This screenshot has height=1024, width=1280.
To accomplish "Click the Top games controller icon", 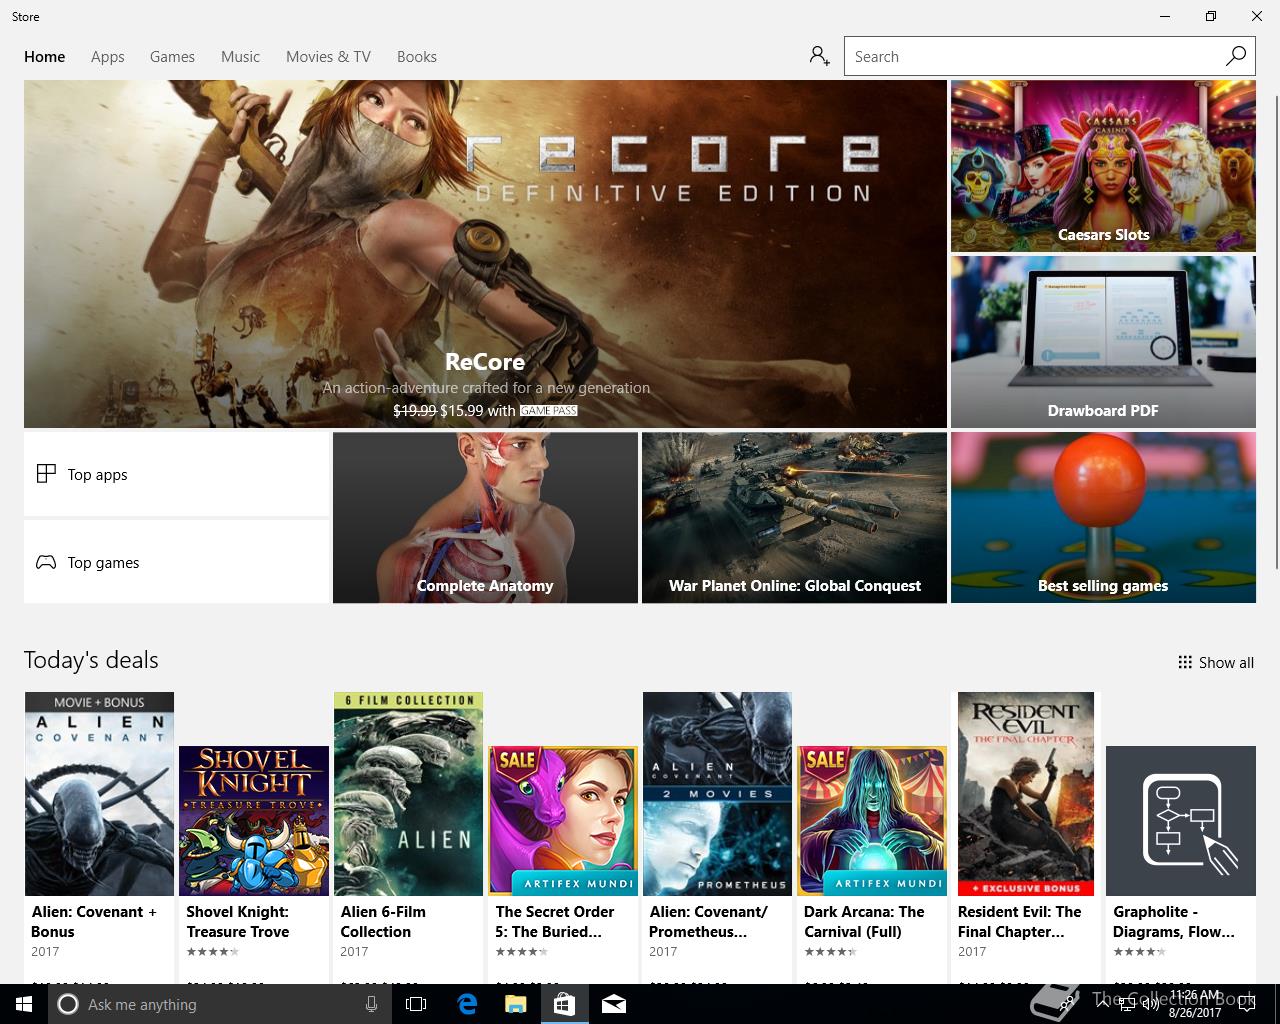I will [46, 562].
